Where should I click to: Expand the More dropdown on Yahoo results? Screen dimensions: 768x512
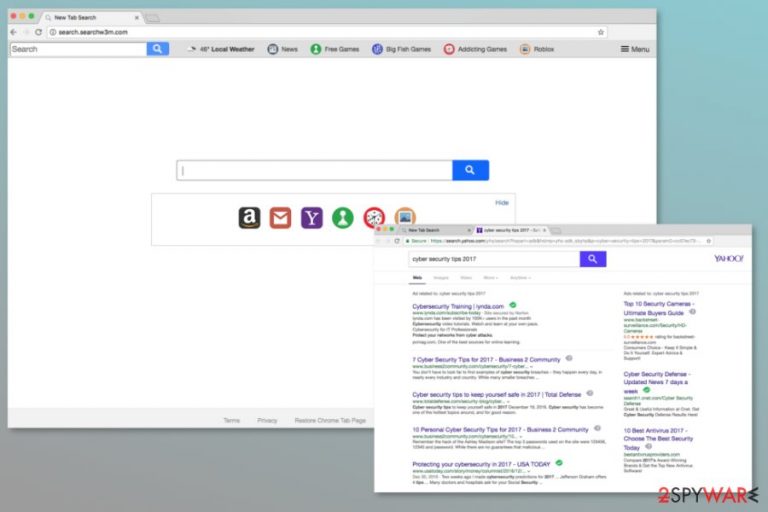coord(491,278)
